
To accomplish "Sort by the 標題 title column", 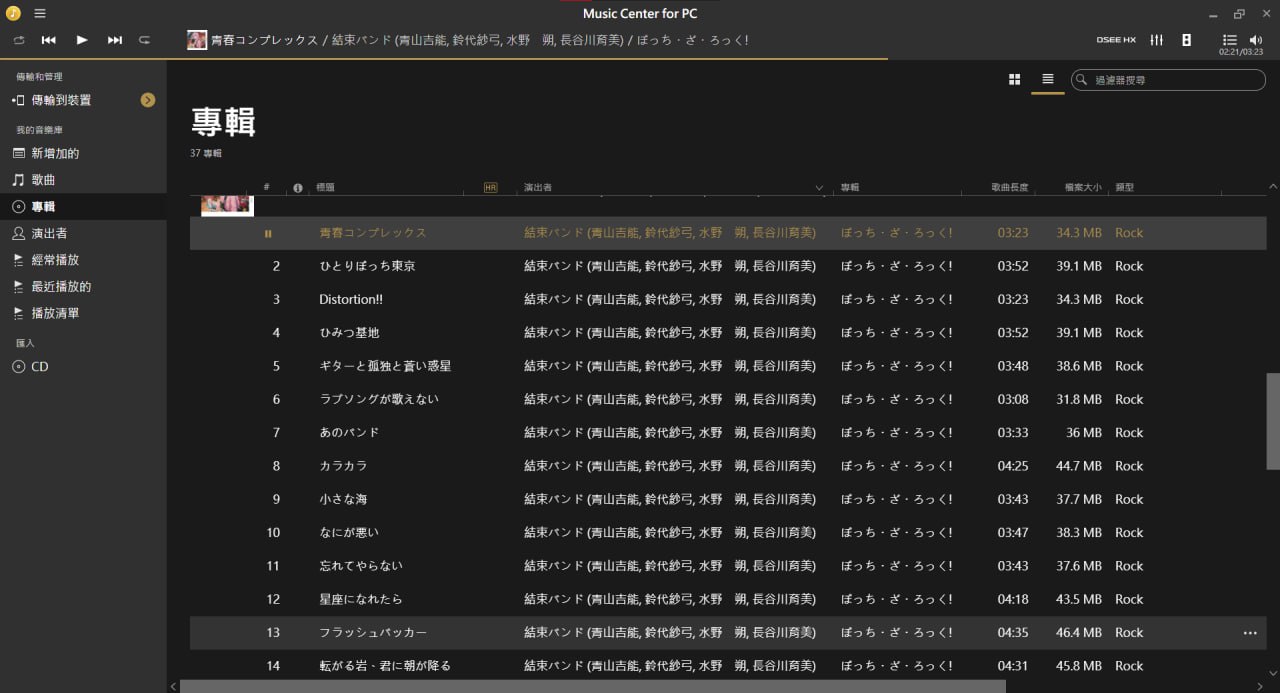I will click(325, 187).
